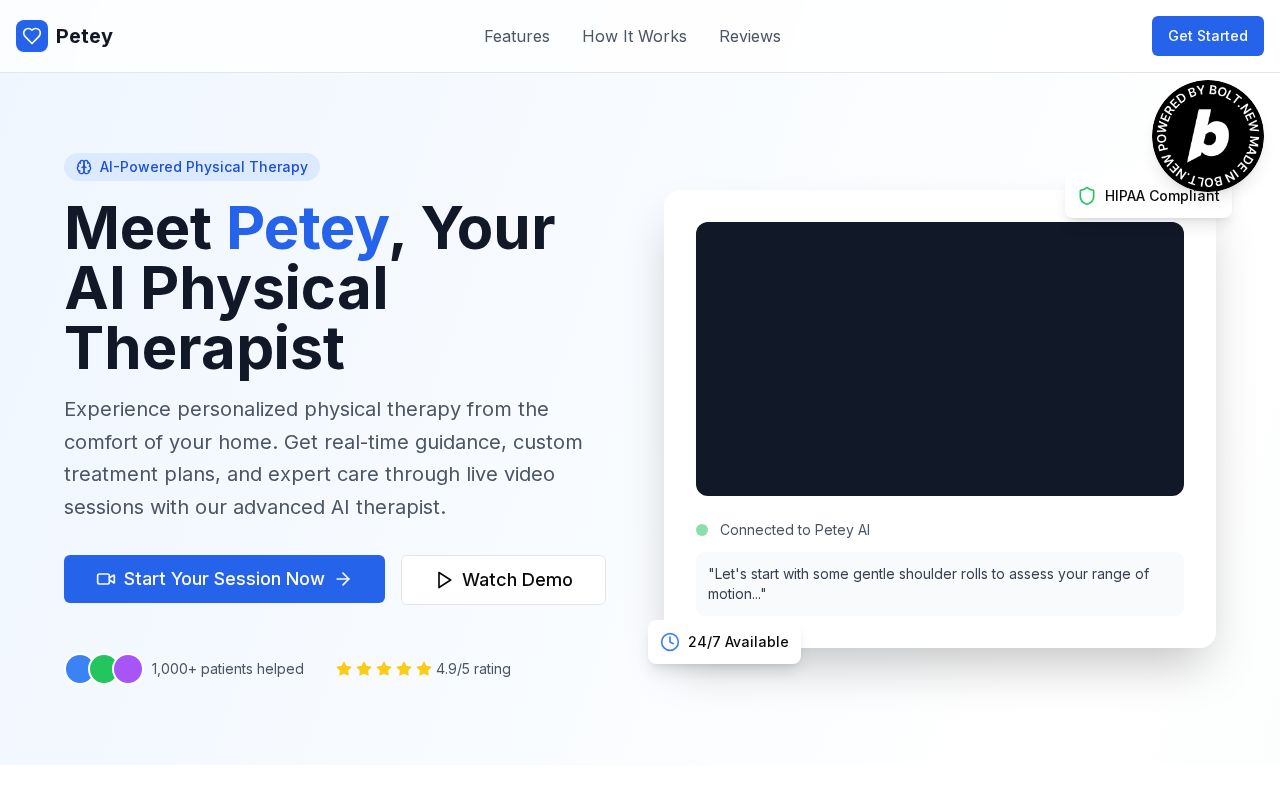
Task: Click the Powered by Bolt.new badge
Action: tap(1208, 136)
